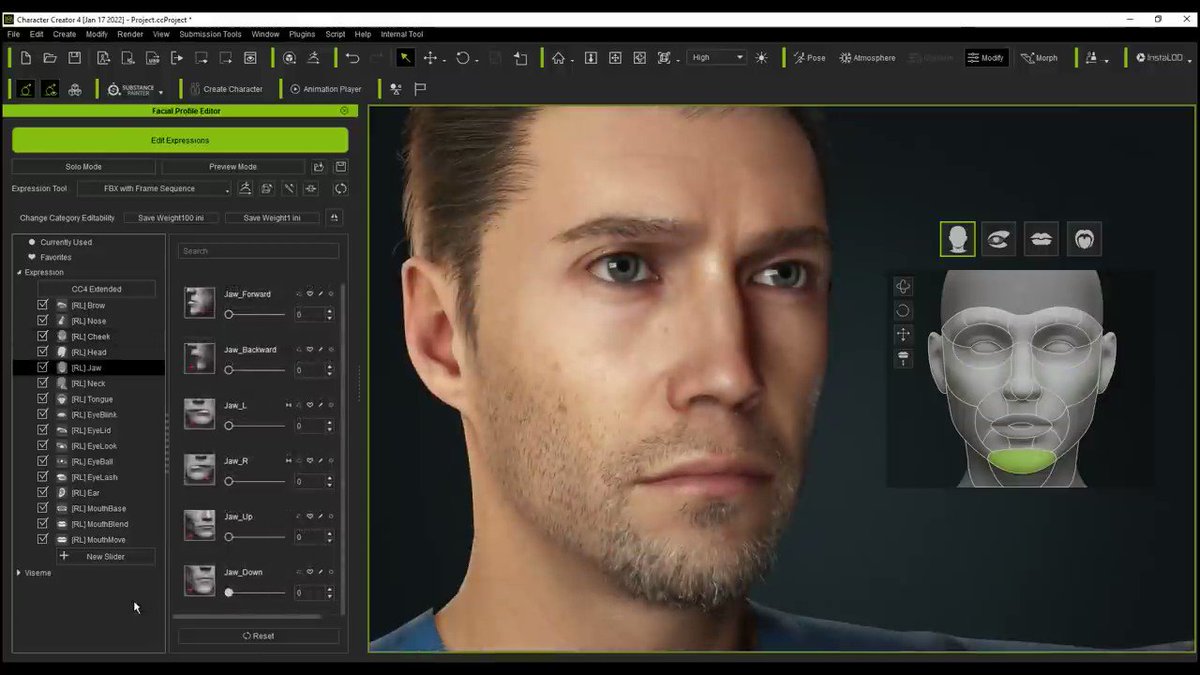
Task: Toggle the [RL] Tongue checkbox
Action: click(x=42, y=399)
